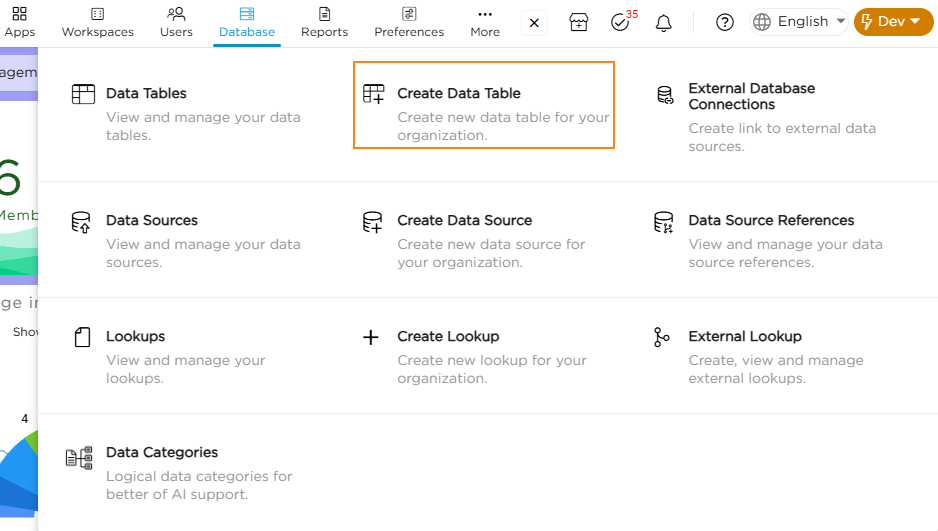Viewport: 938px width, 531px height.
Task: Open the Dev environment dropdown
Action: [x=893, y=22]
